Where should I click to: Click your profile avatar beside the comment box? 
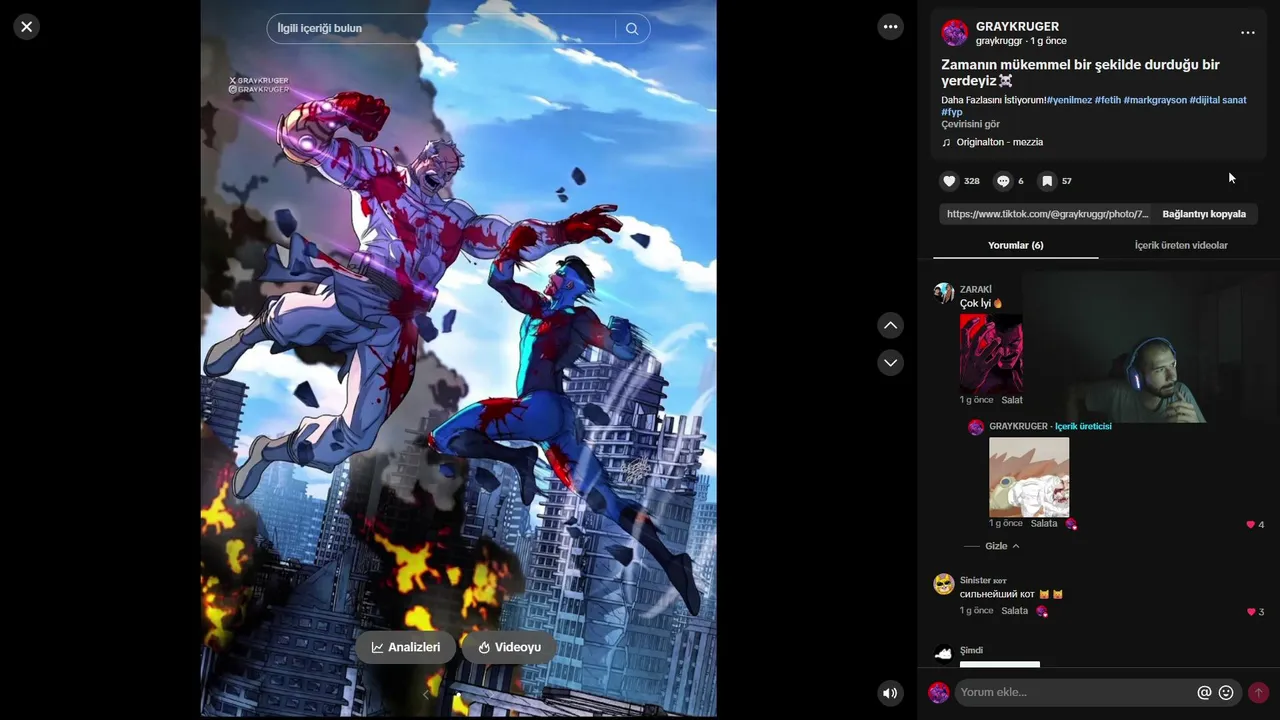coord(939,692)
